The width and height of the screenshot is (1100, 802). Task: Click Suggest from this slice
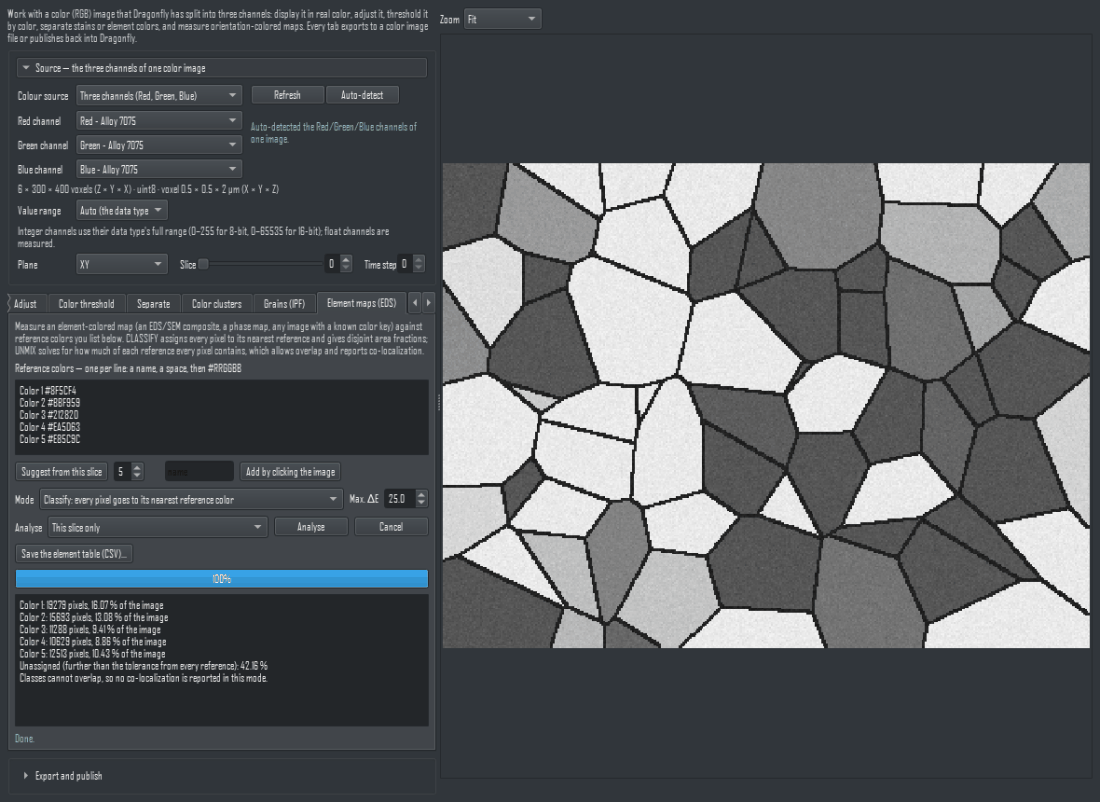(x=62, y=472)
